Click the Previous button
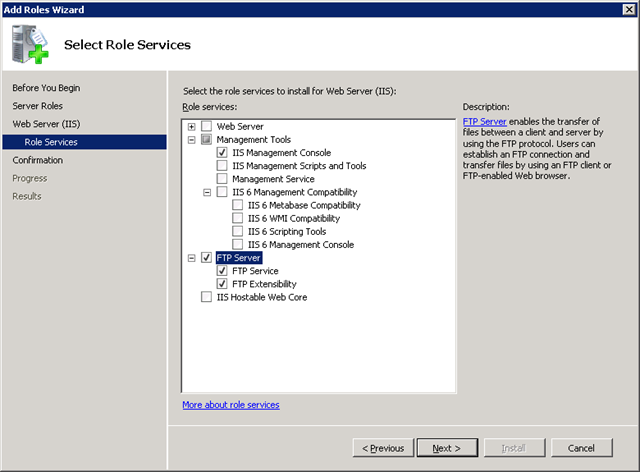This screenshot has height=472, width=640. tap(383, 448)
